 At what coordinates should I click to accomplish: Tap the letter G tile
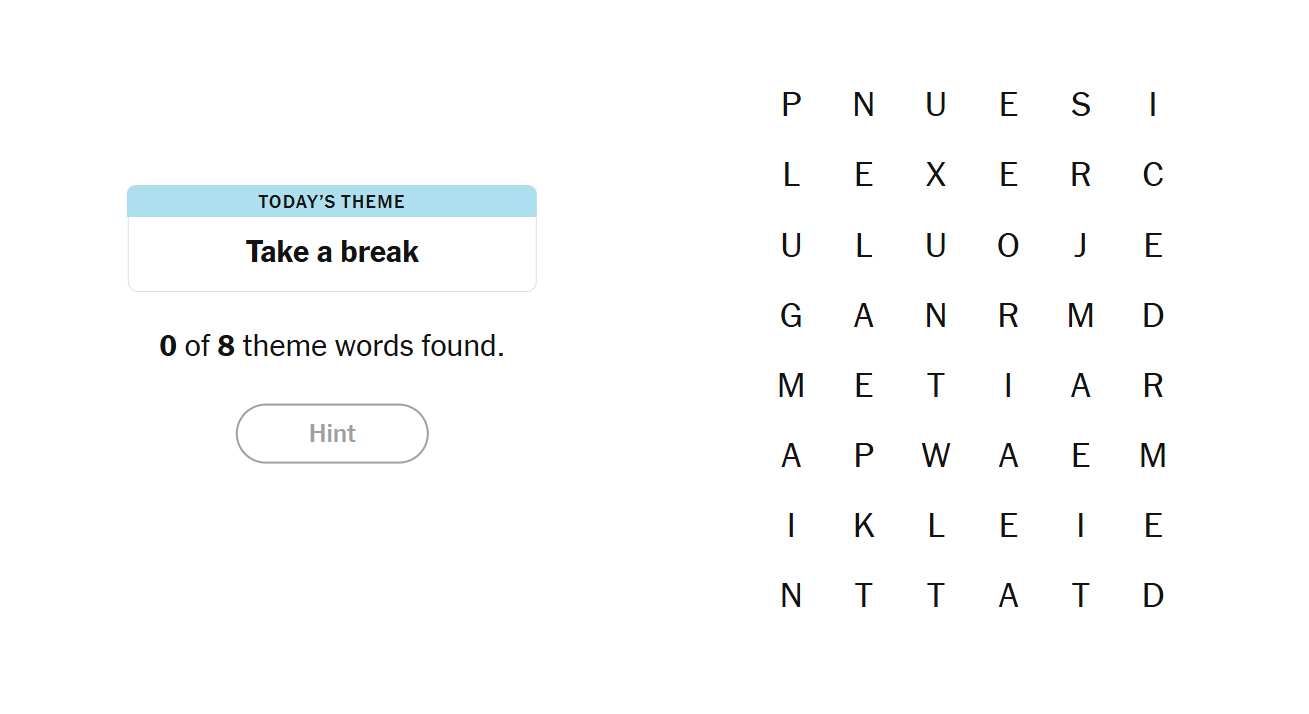coord(791,316)
